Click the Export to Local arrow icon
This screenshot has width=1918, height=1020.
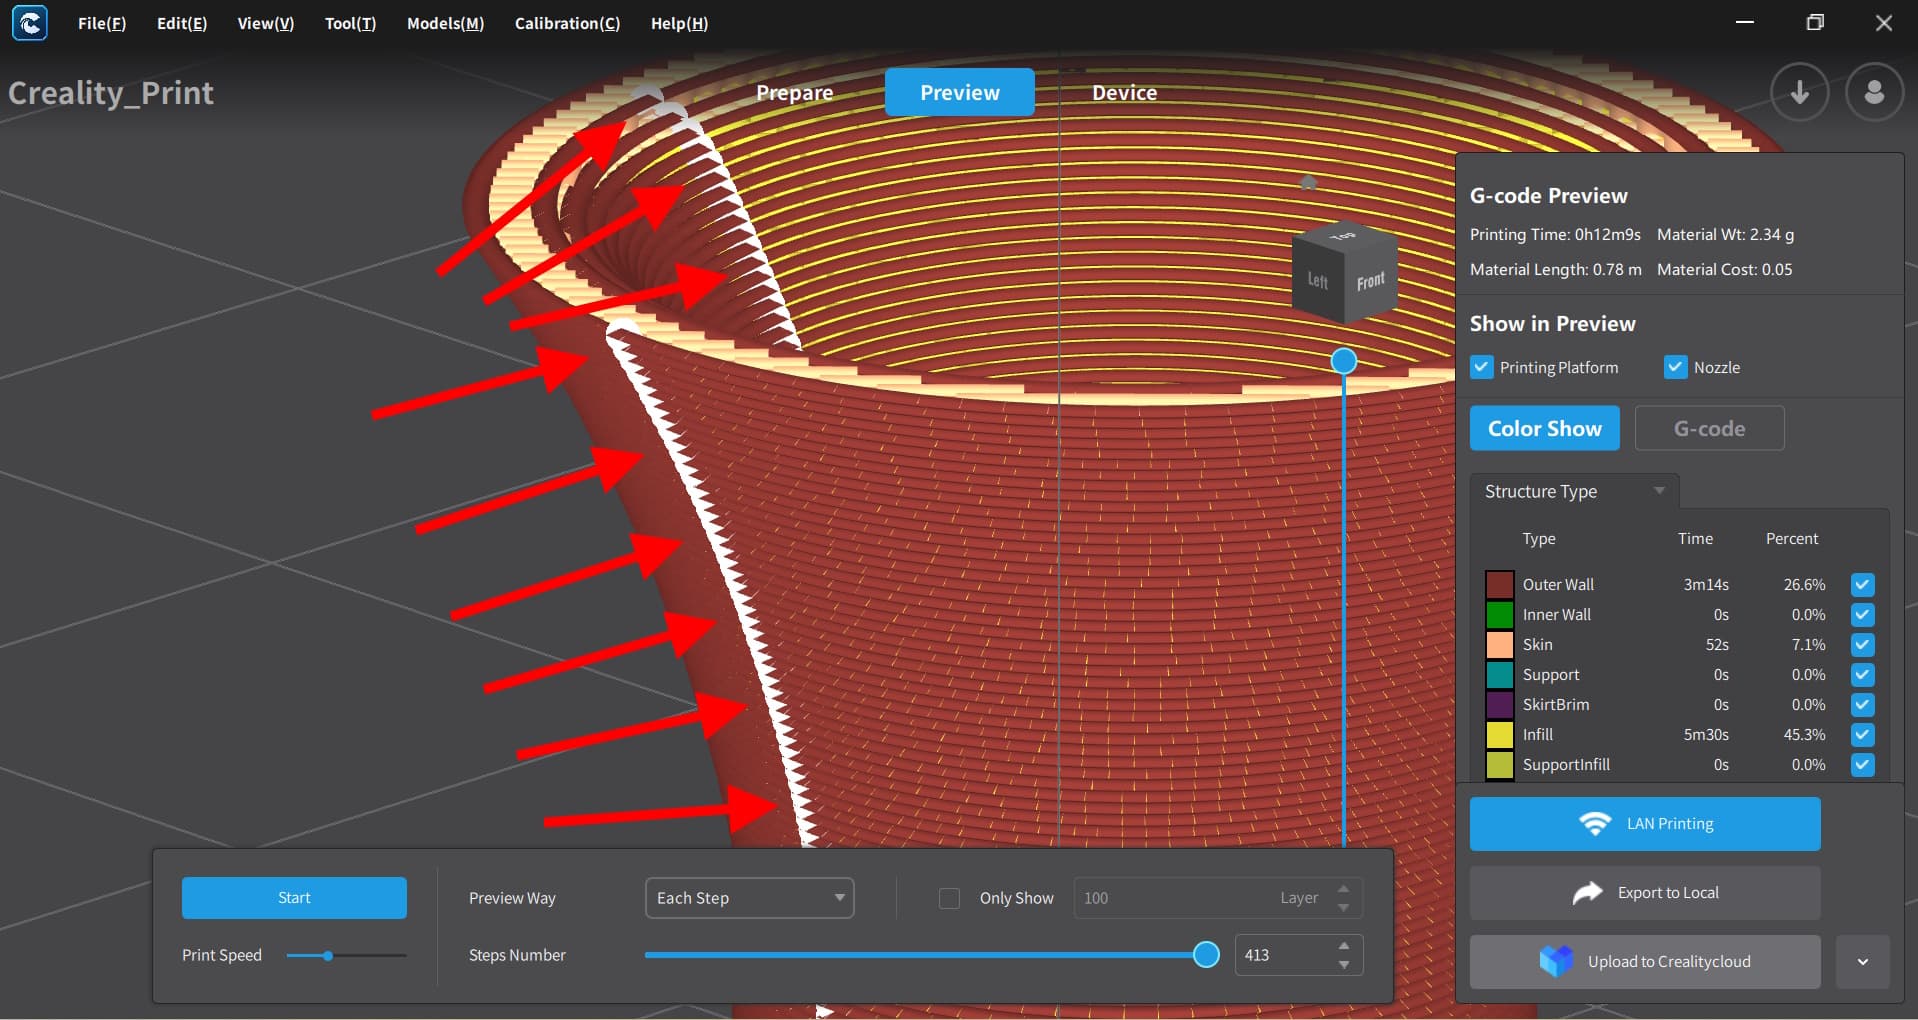(1587, 893)
